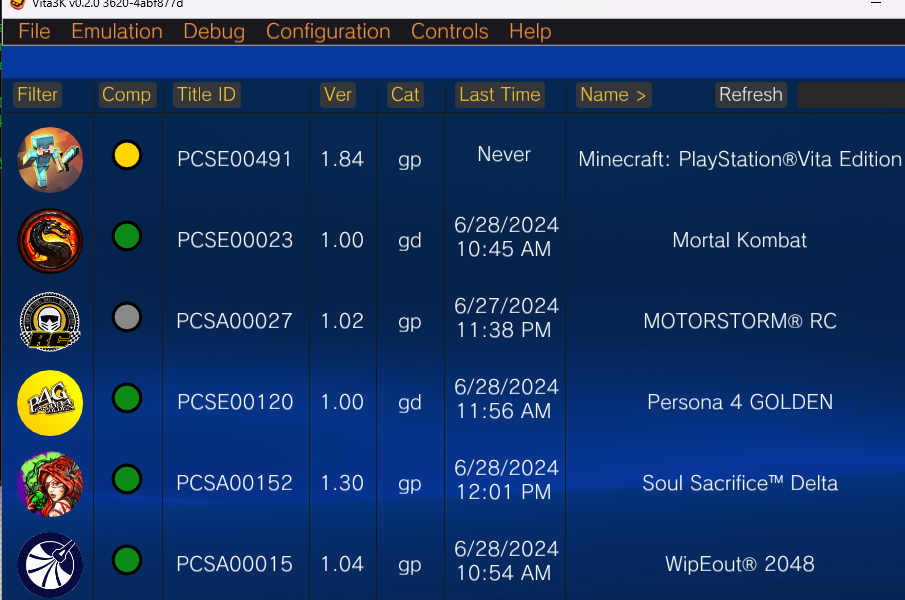Click the Refresh button
The height and width of the screenshot is (600, 905).
pos(751,95)
